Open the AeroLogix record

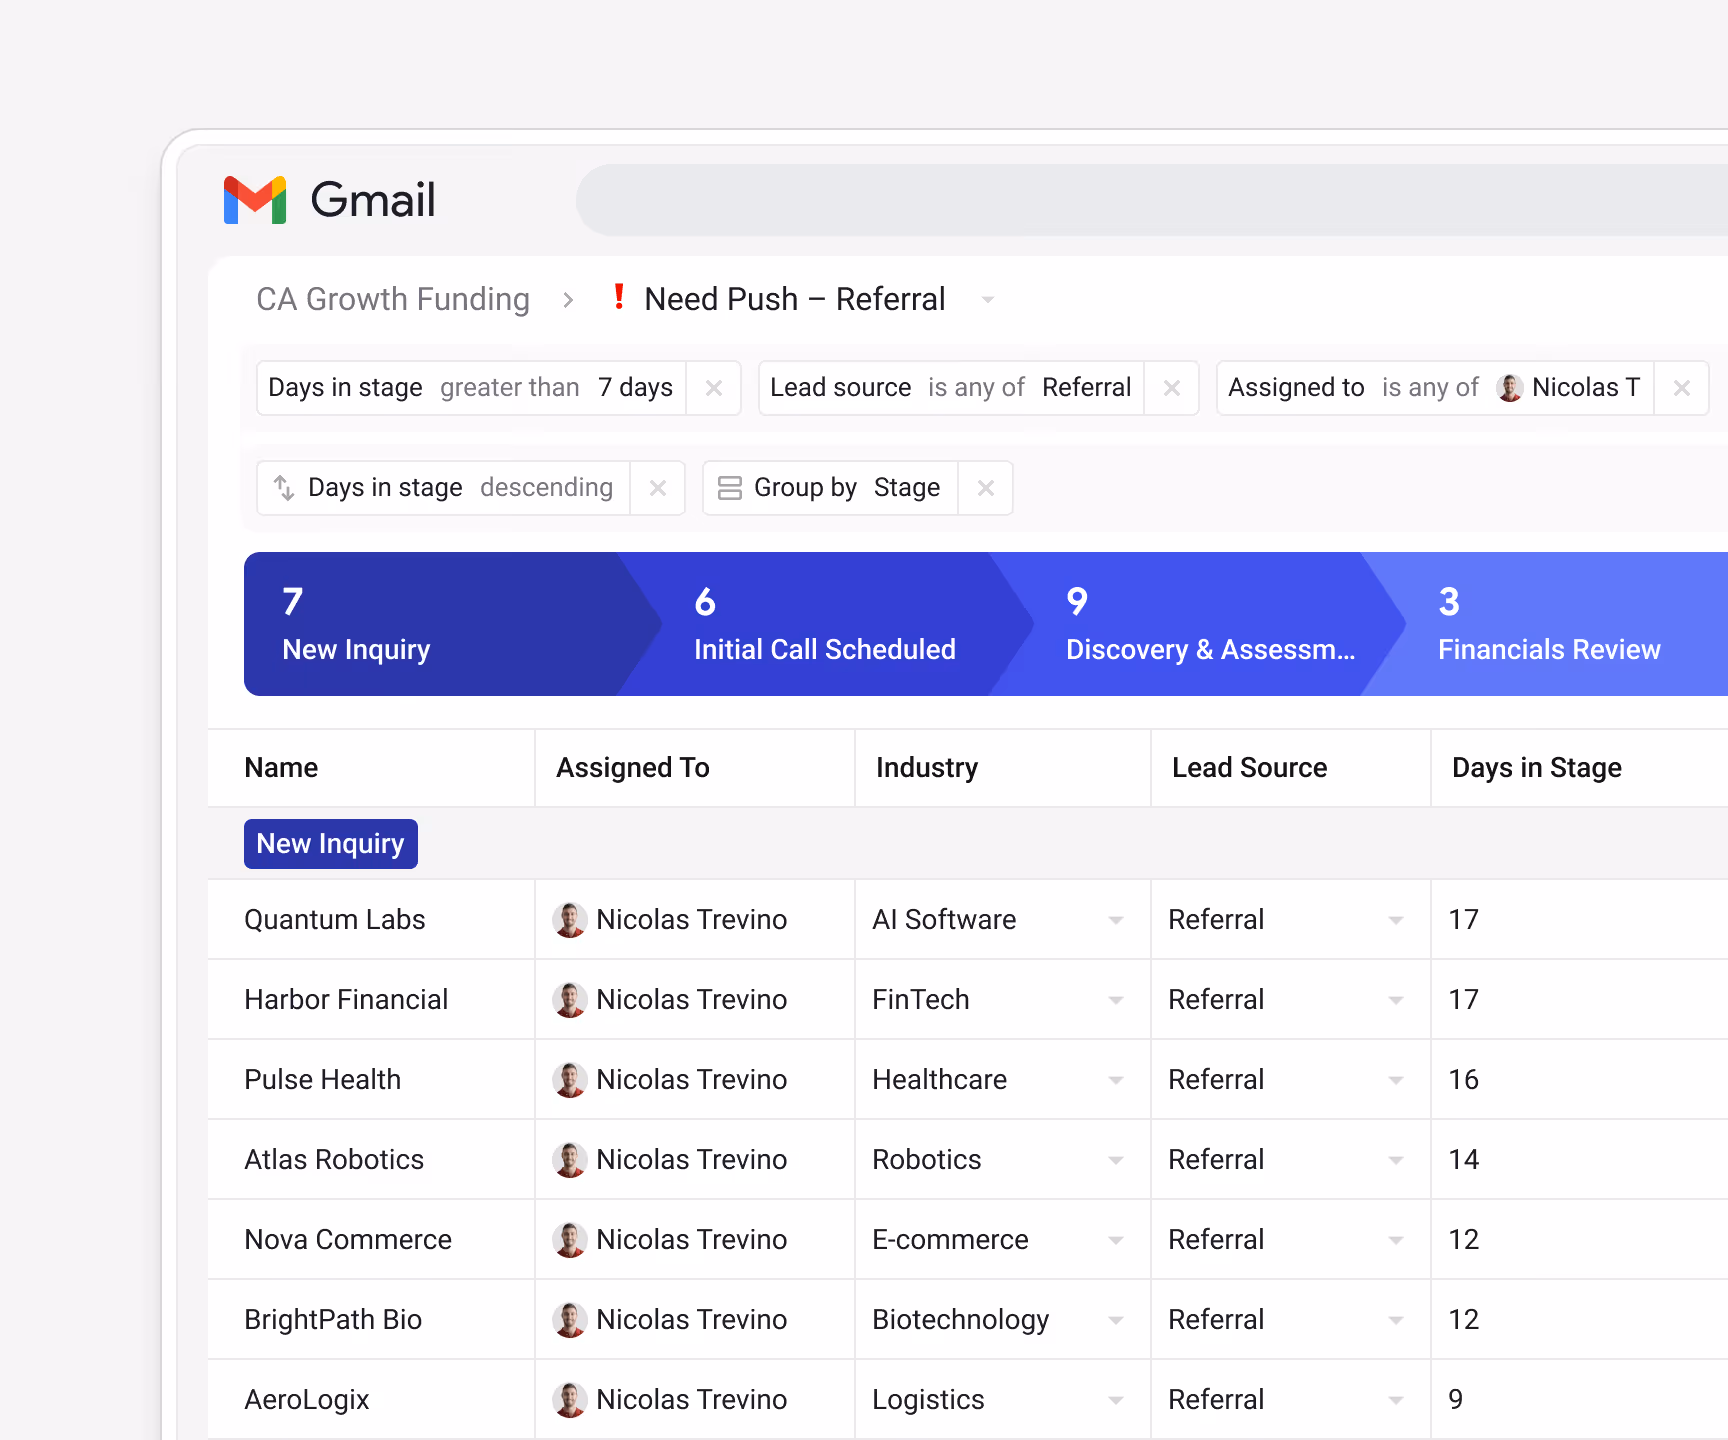point(307,1400)
